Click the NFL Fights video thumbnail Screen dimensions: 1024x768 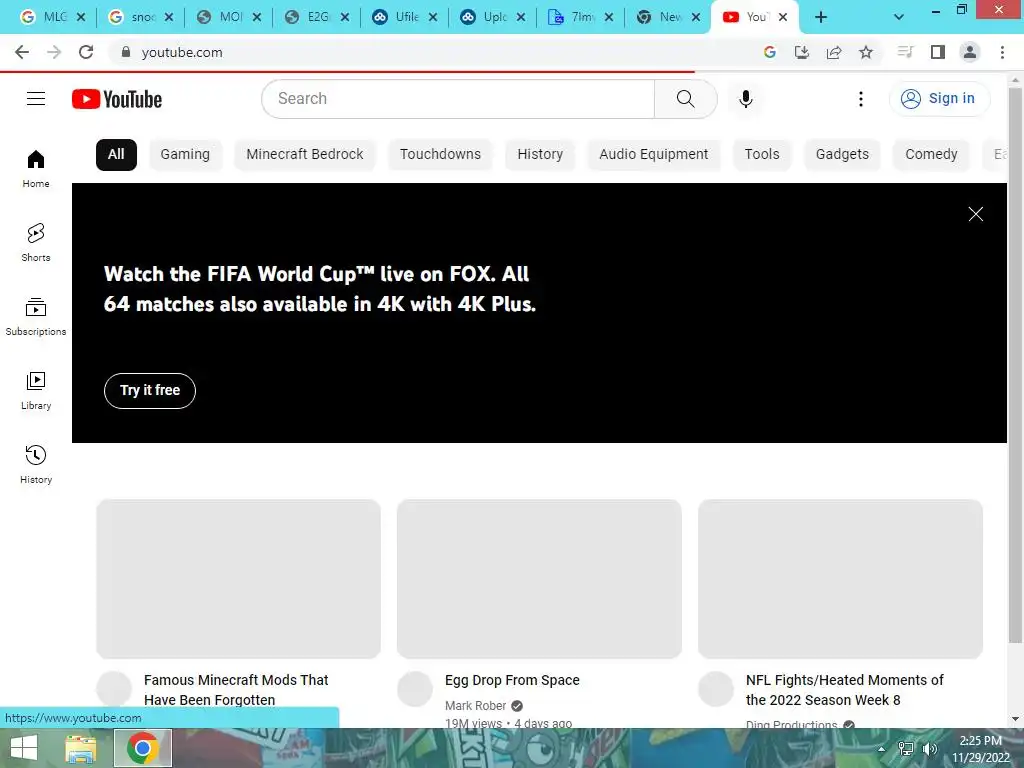(x=840, y=579)
